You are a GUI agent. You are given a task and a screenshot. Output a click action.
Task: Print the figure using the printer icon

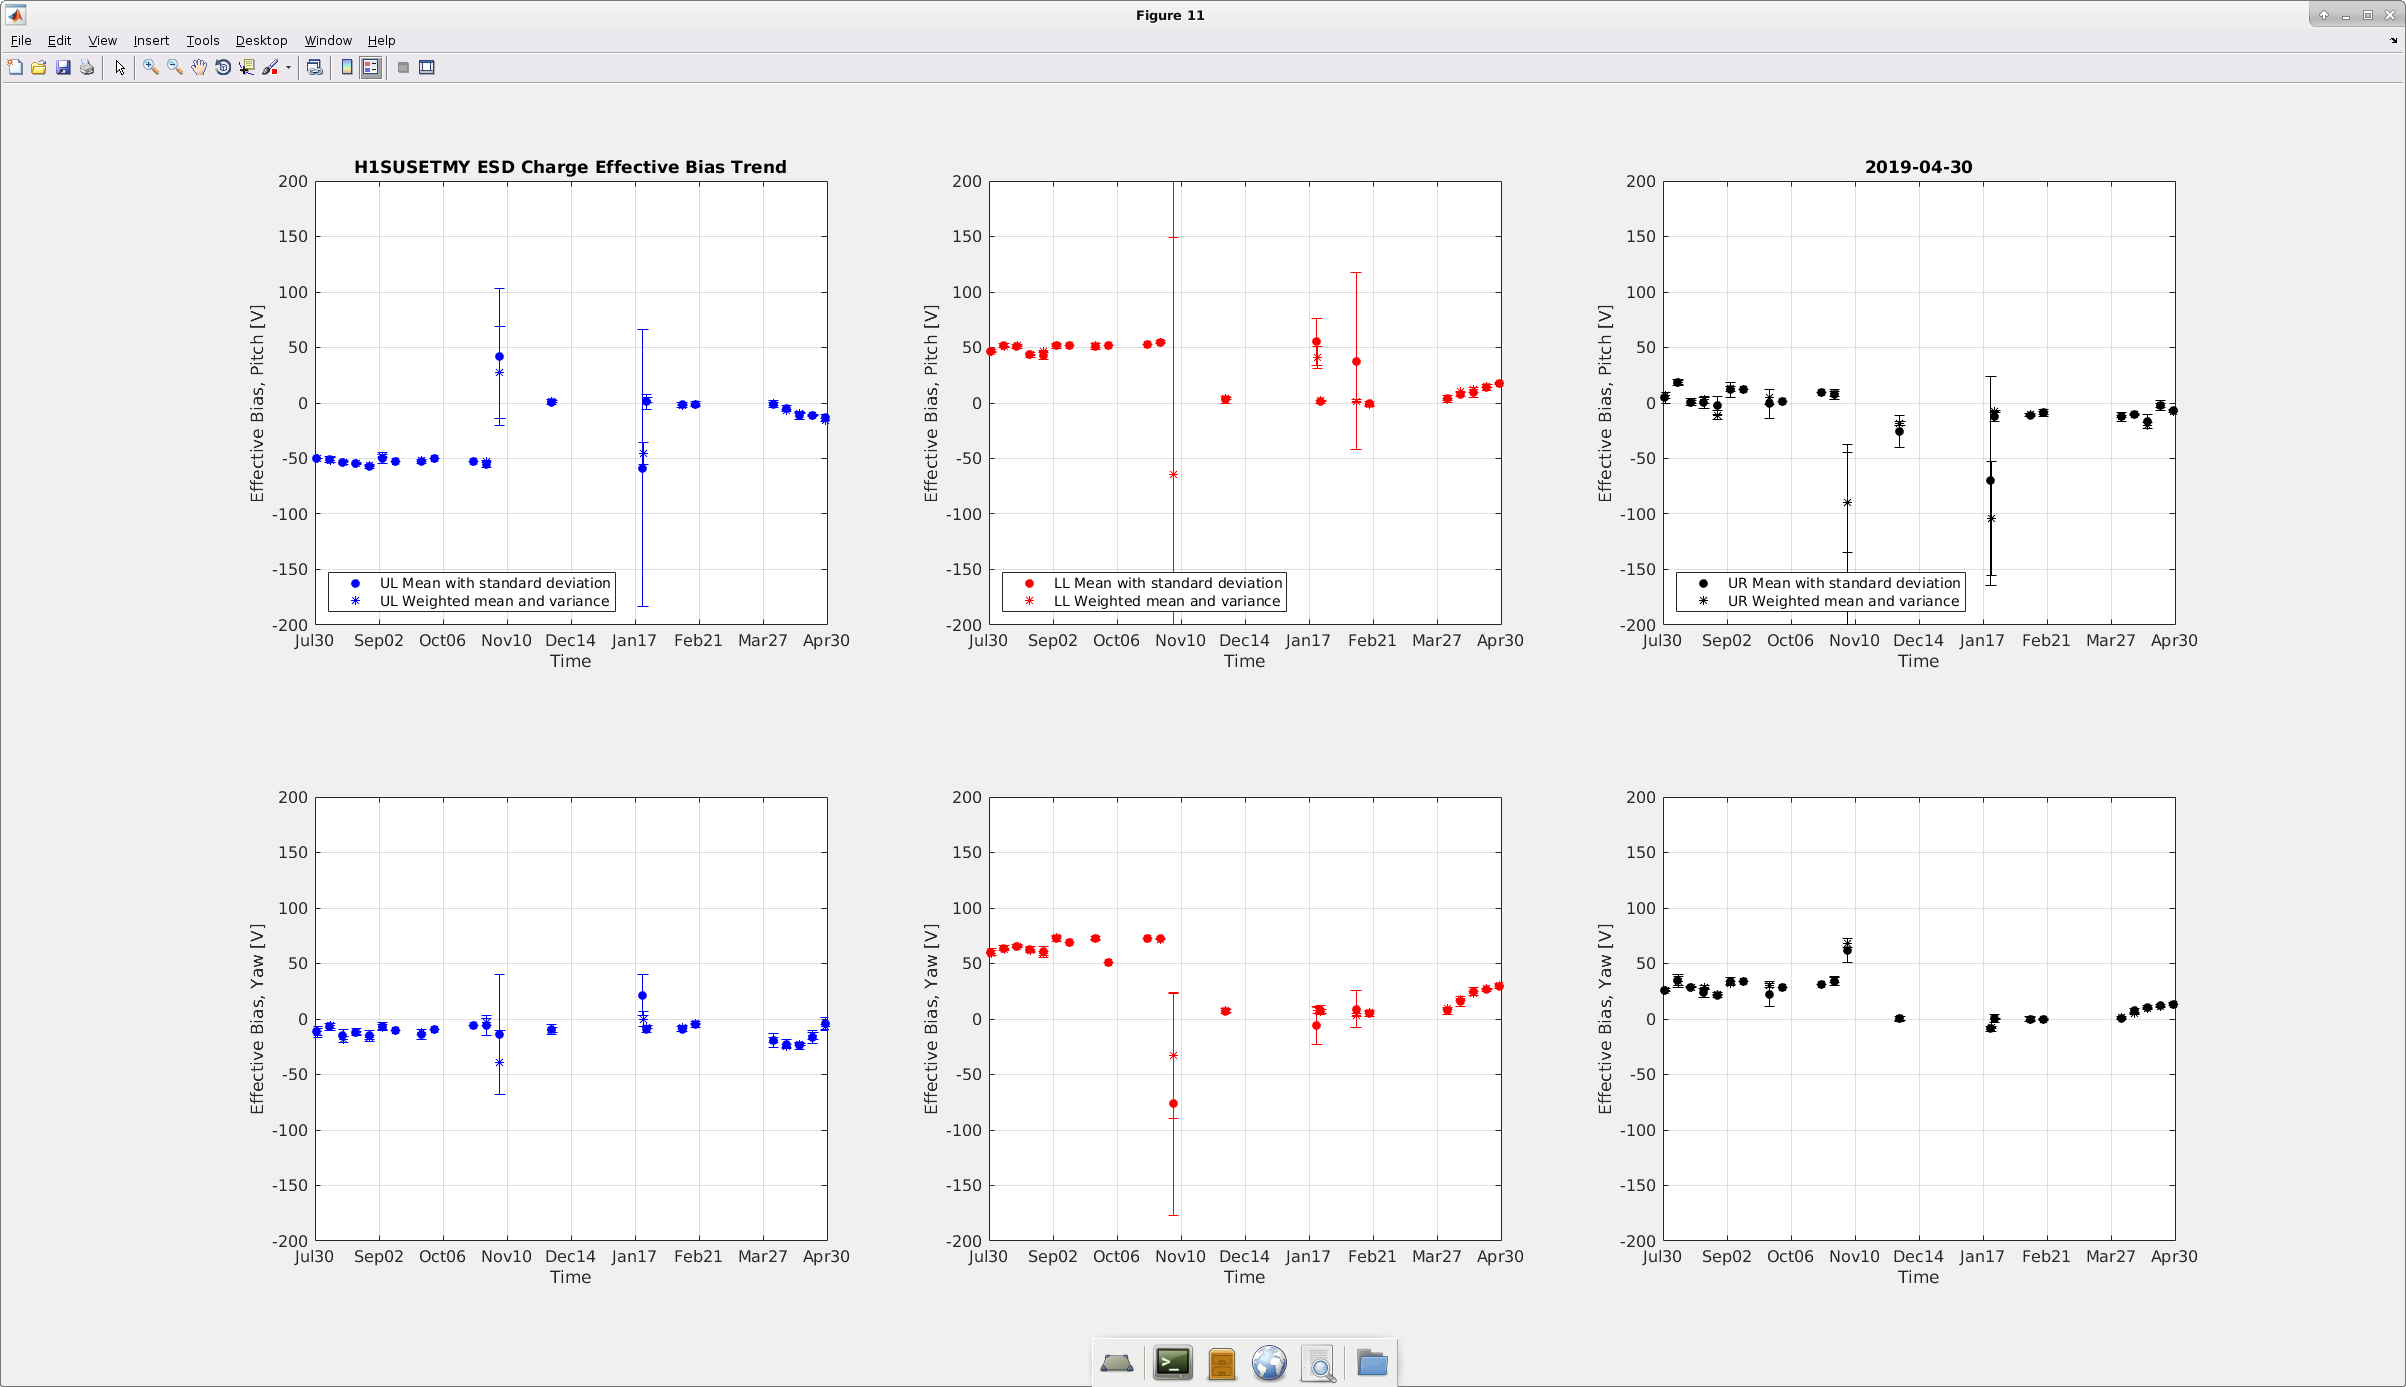coord(87,68)
